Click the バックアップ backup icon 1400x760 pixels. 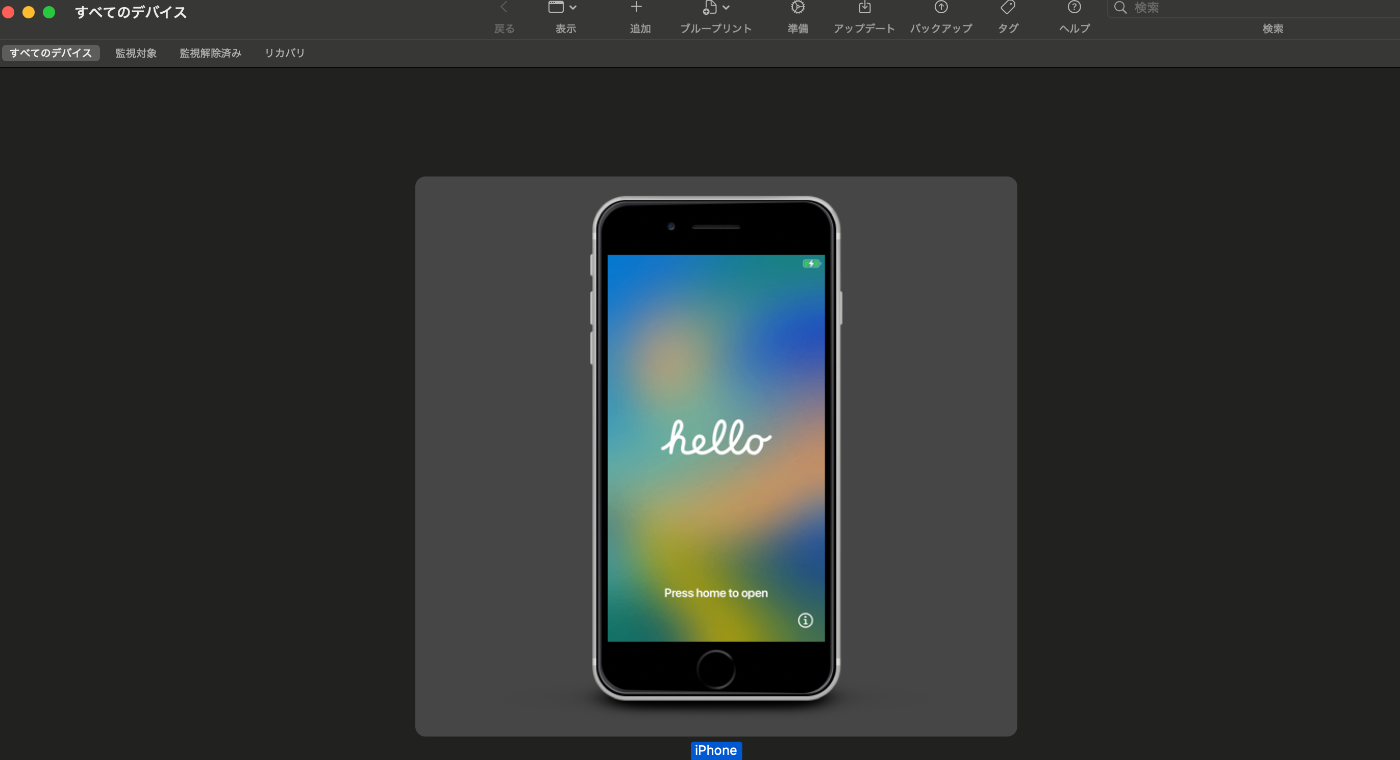click(941, 7)
